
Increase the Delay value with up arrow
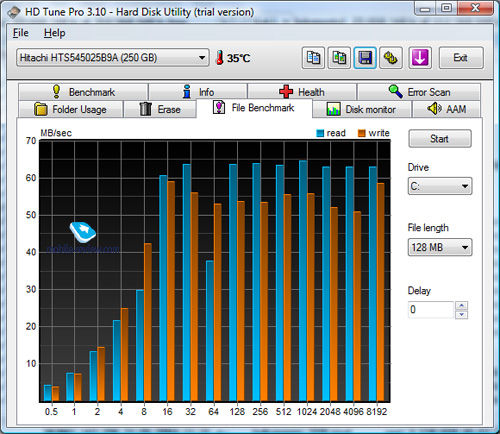(462, 305)
